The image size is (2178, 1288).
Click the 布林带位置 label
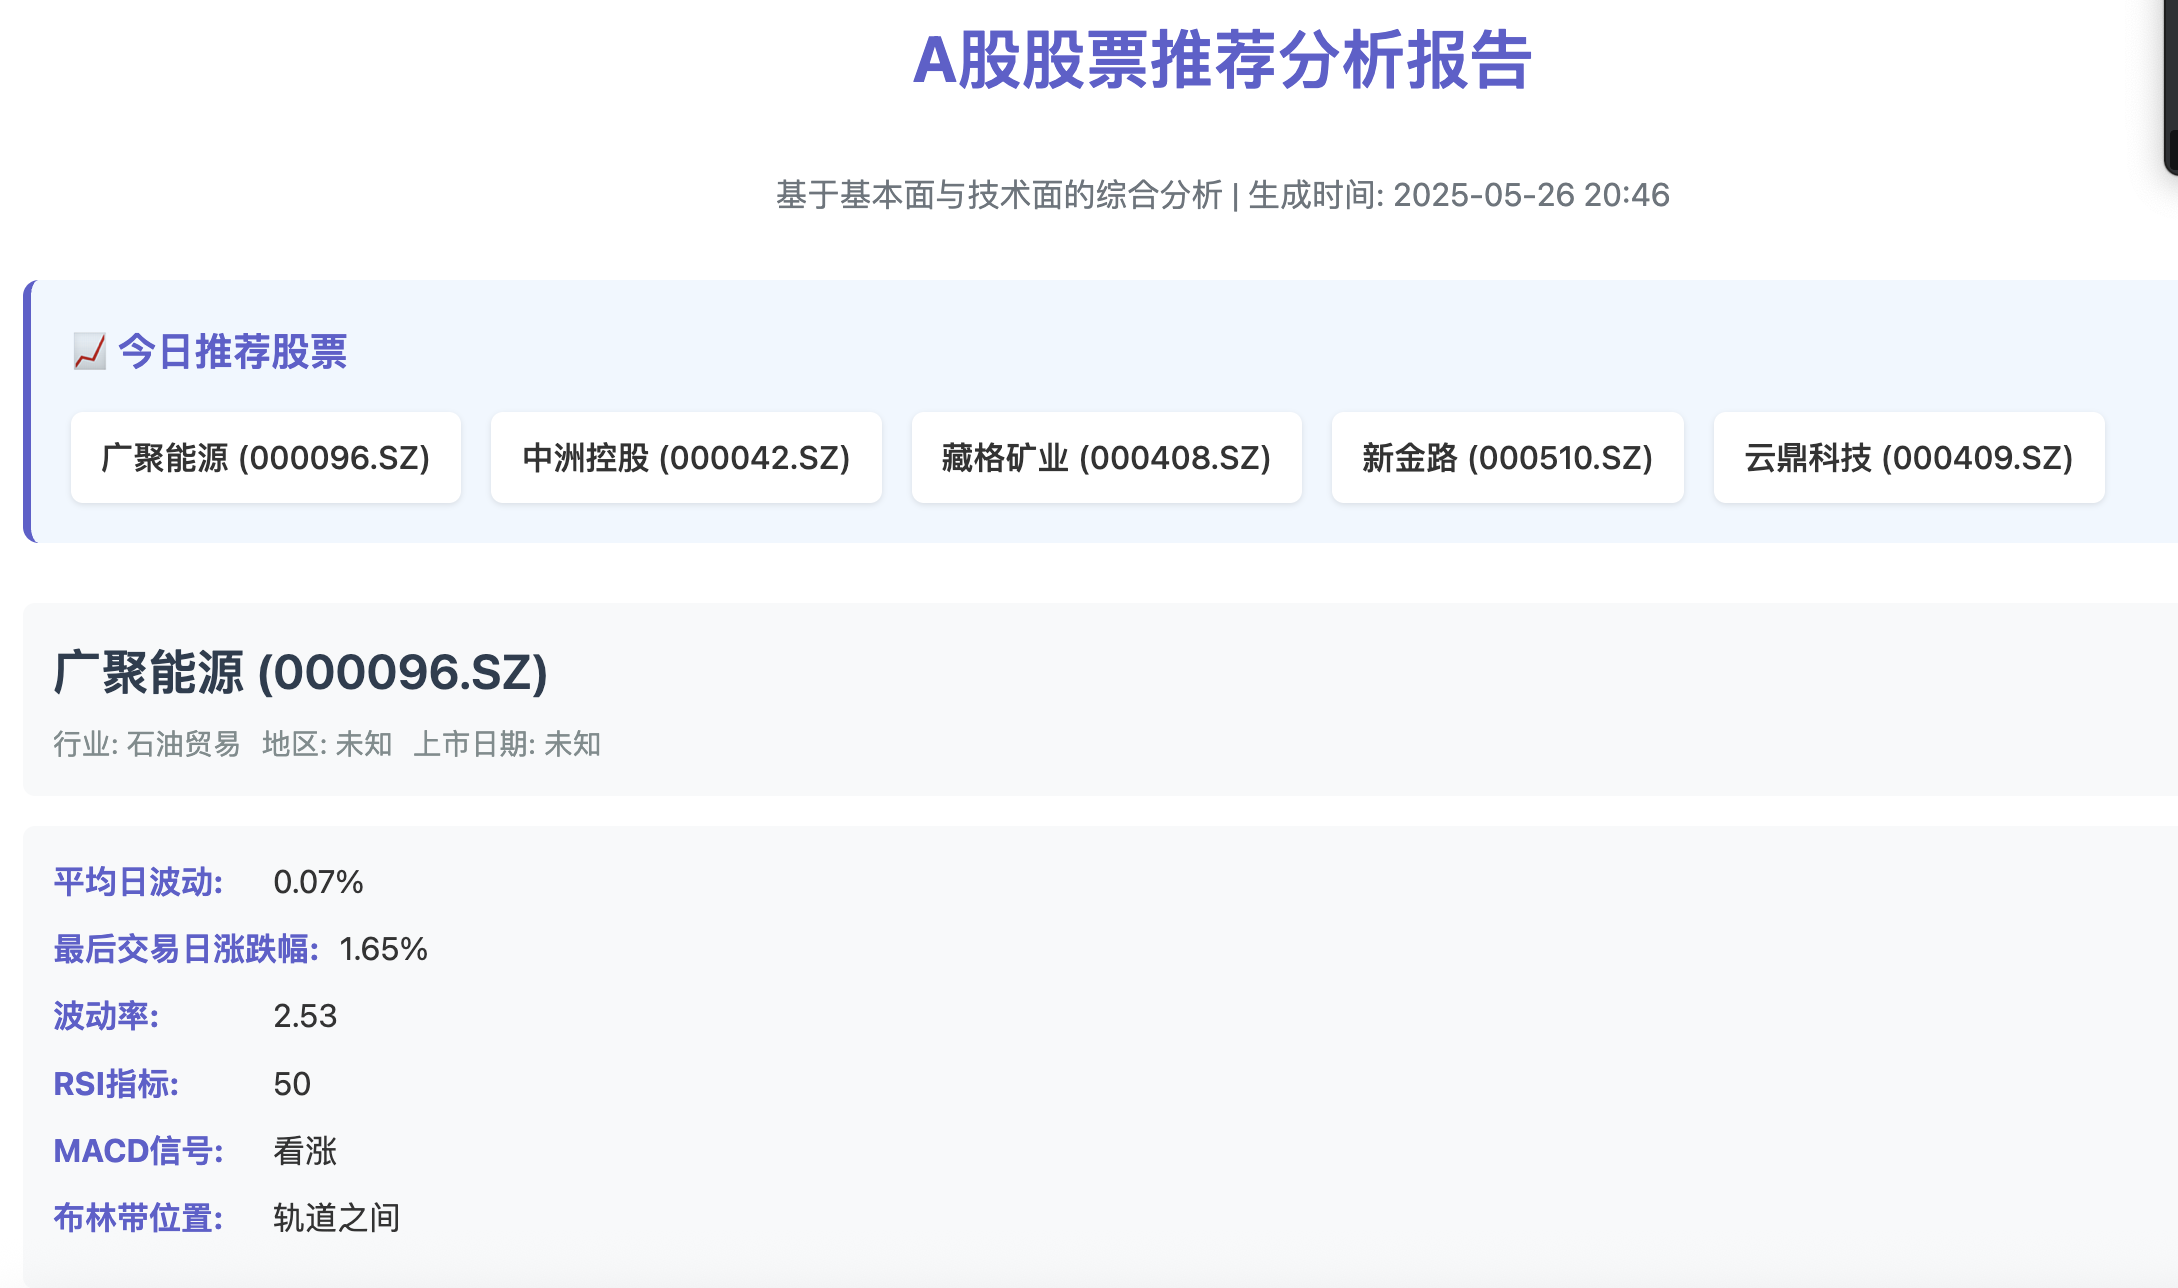[138, 1218]
